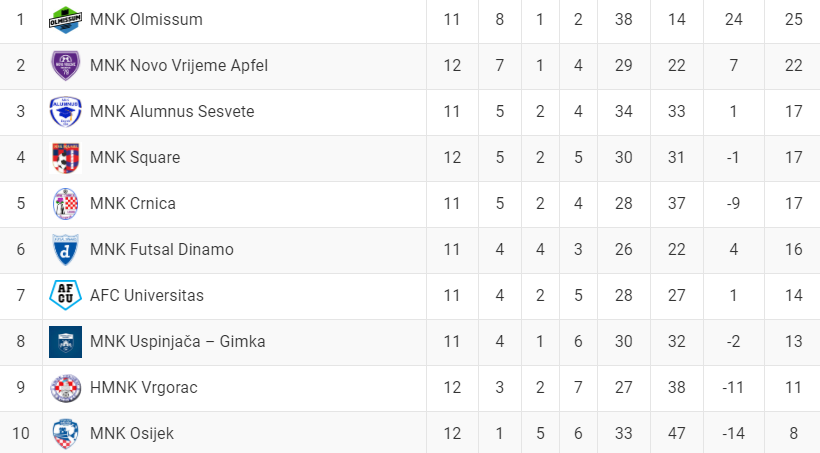
Task: Click the purple Novo Vrijeme Apfel crest
Action: [x=65, y=65]
